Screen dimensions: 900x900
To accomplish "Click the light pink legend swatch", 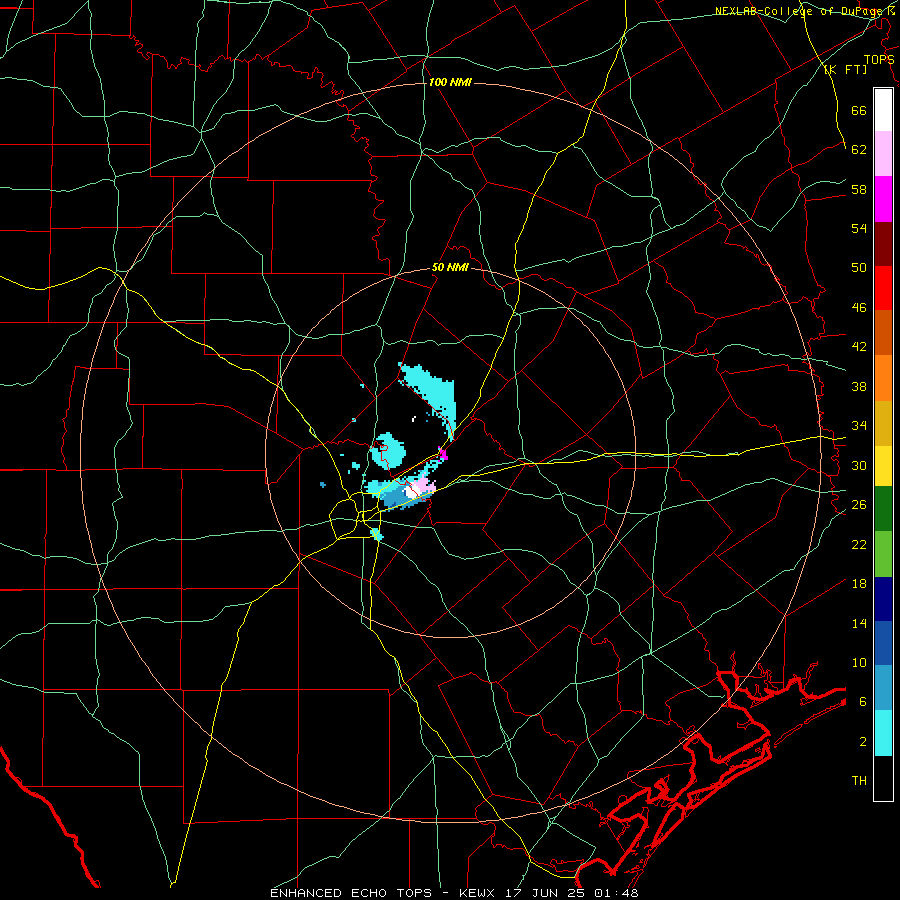I will pos(883,153).
